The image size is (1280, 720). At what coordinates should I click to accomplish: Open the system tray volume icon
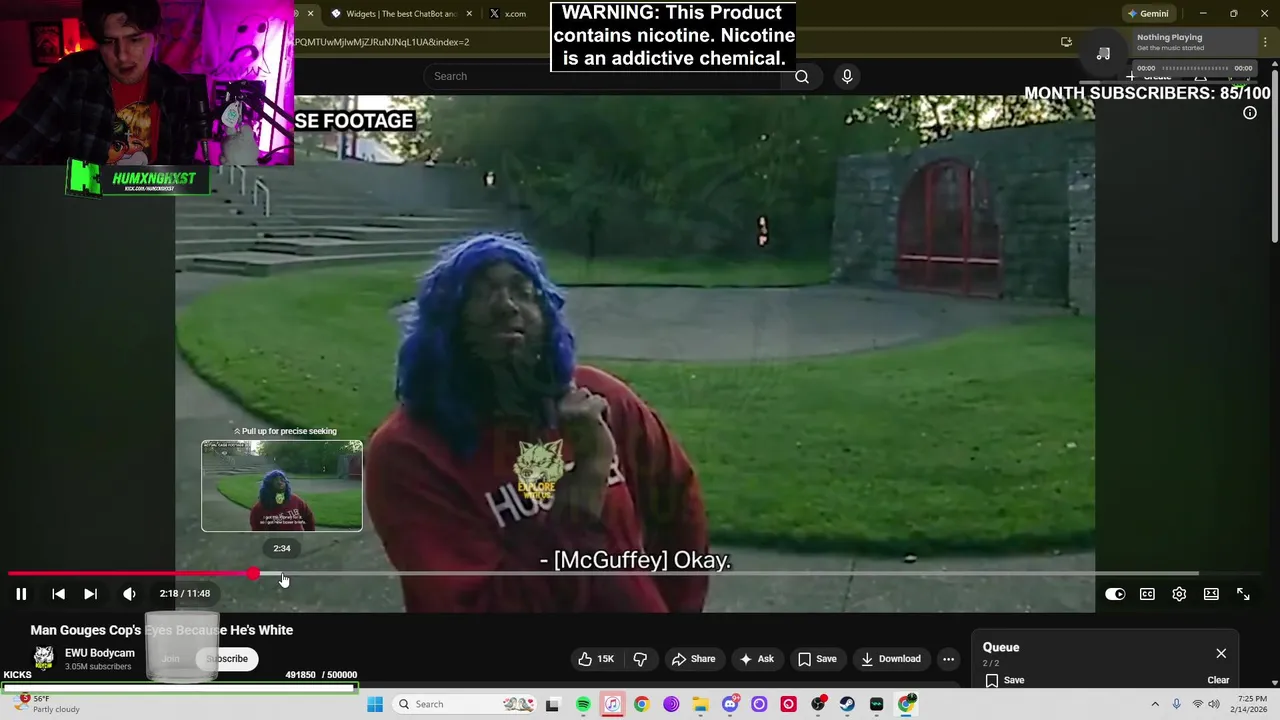[x=1213, y=704]
